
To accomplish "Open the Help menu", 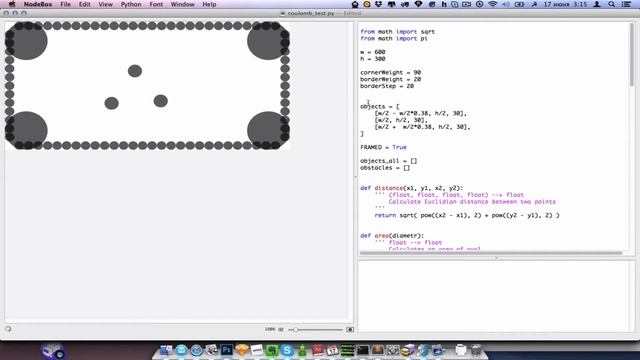I will pos(209,4).
